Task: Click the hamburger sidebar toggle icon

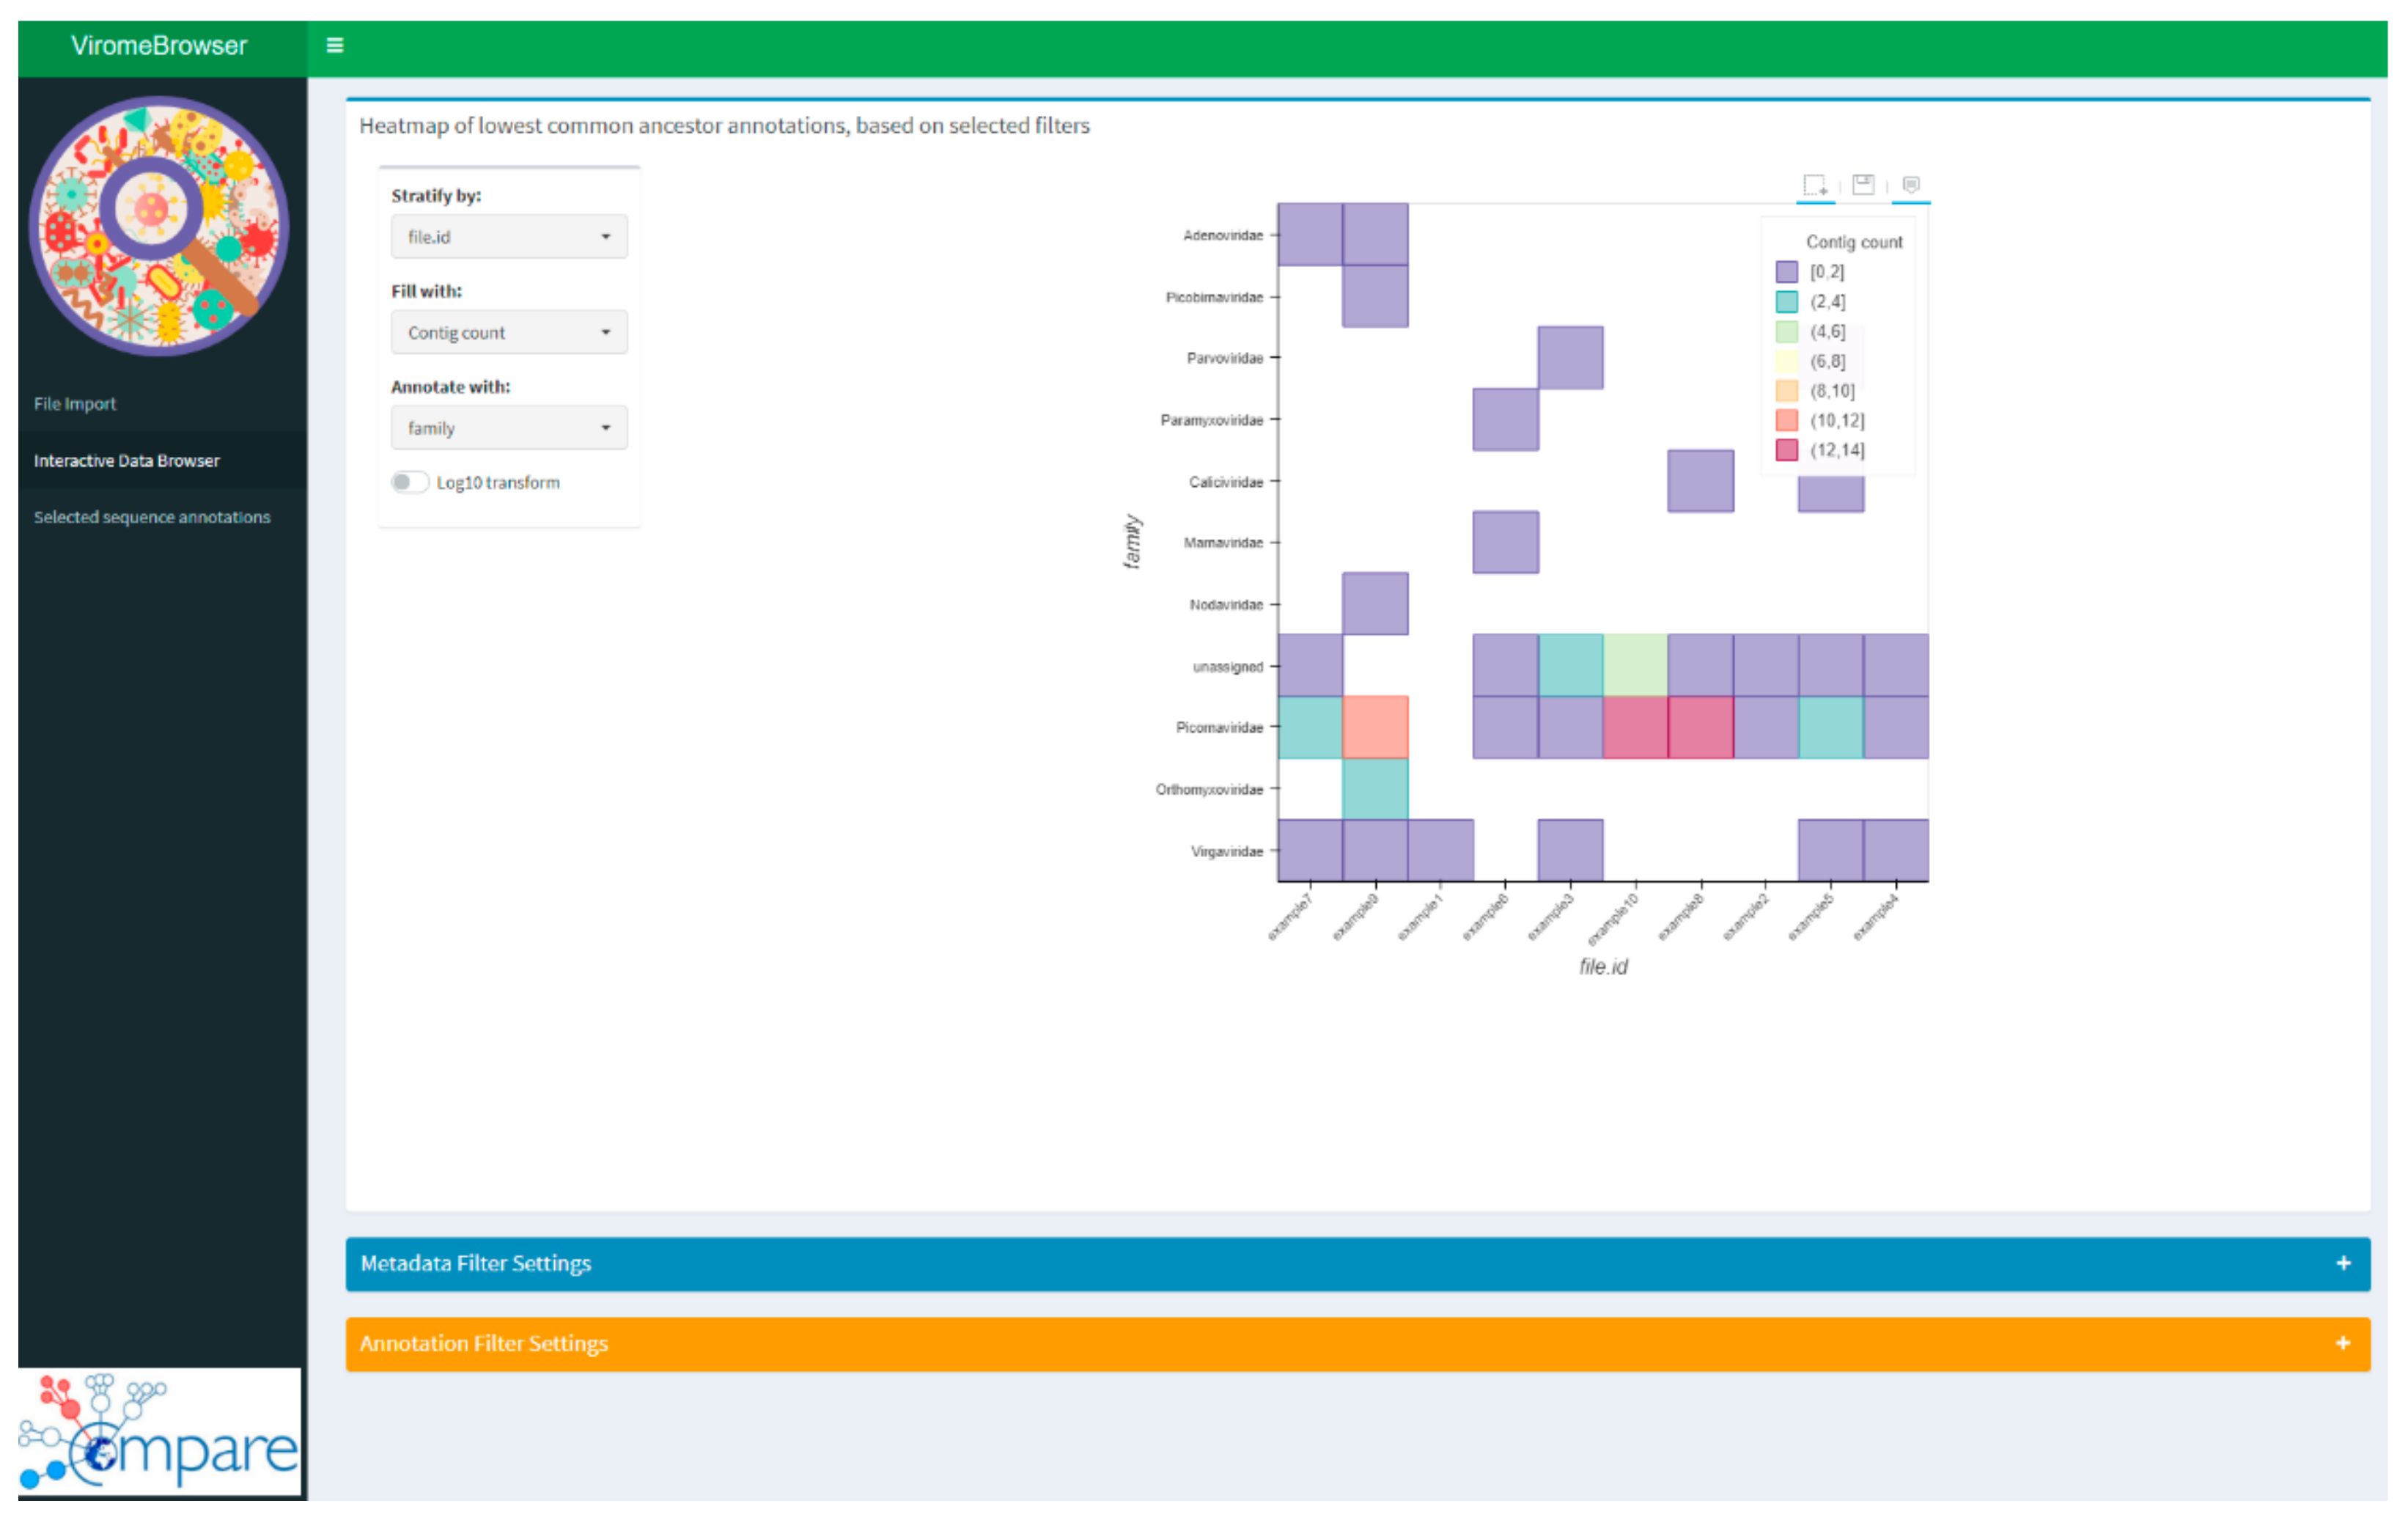Action: [335, 45]
